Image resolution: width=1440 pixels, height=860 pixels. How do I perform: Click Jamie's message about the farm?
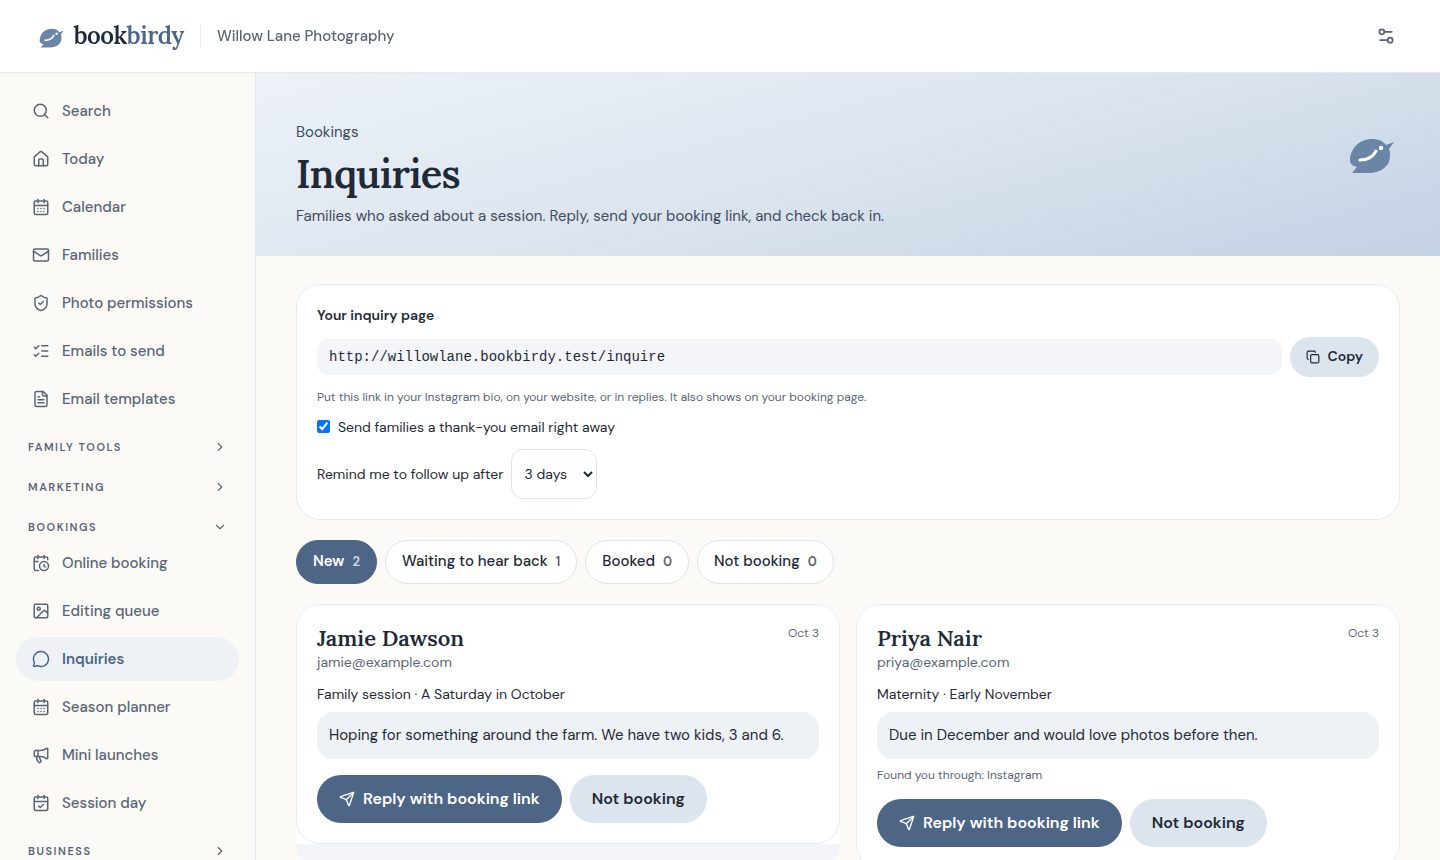(568, 735)
